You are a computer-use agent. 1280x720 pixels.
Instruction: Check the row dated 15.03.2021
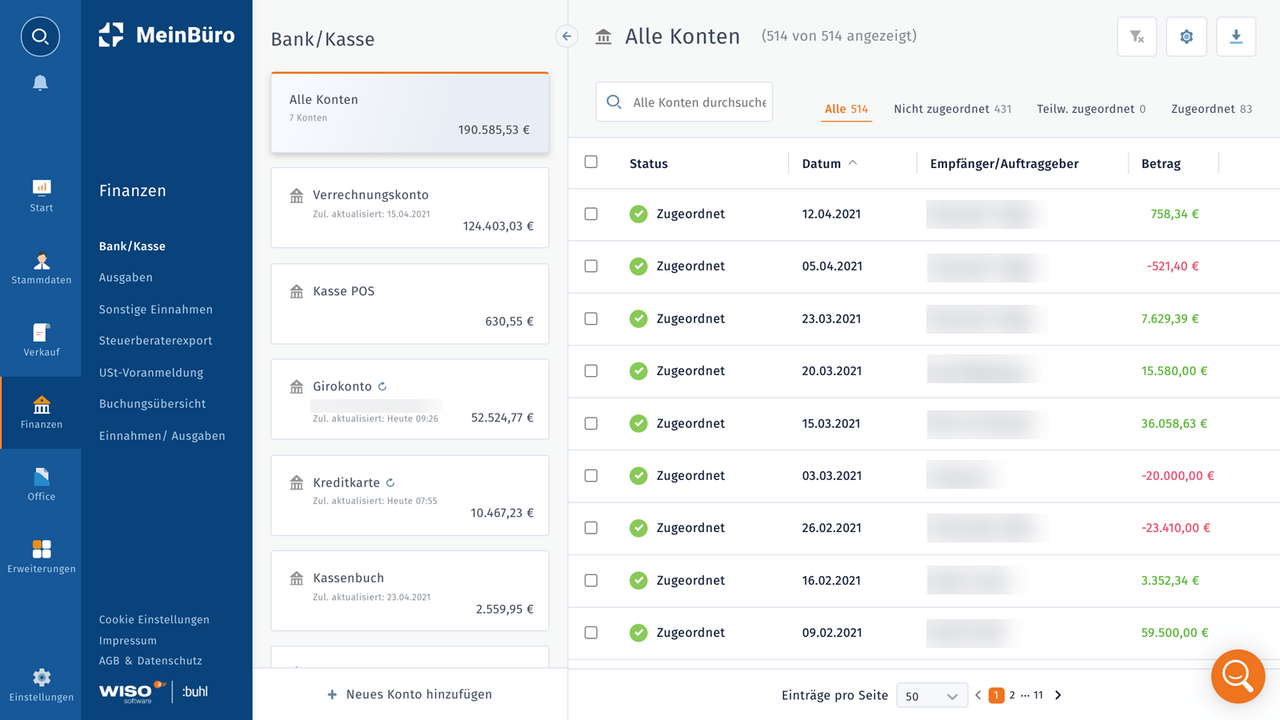point(591,423)
